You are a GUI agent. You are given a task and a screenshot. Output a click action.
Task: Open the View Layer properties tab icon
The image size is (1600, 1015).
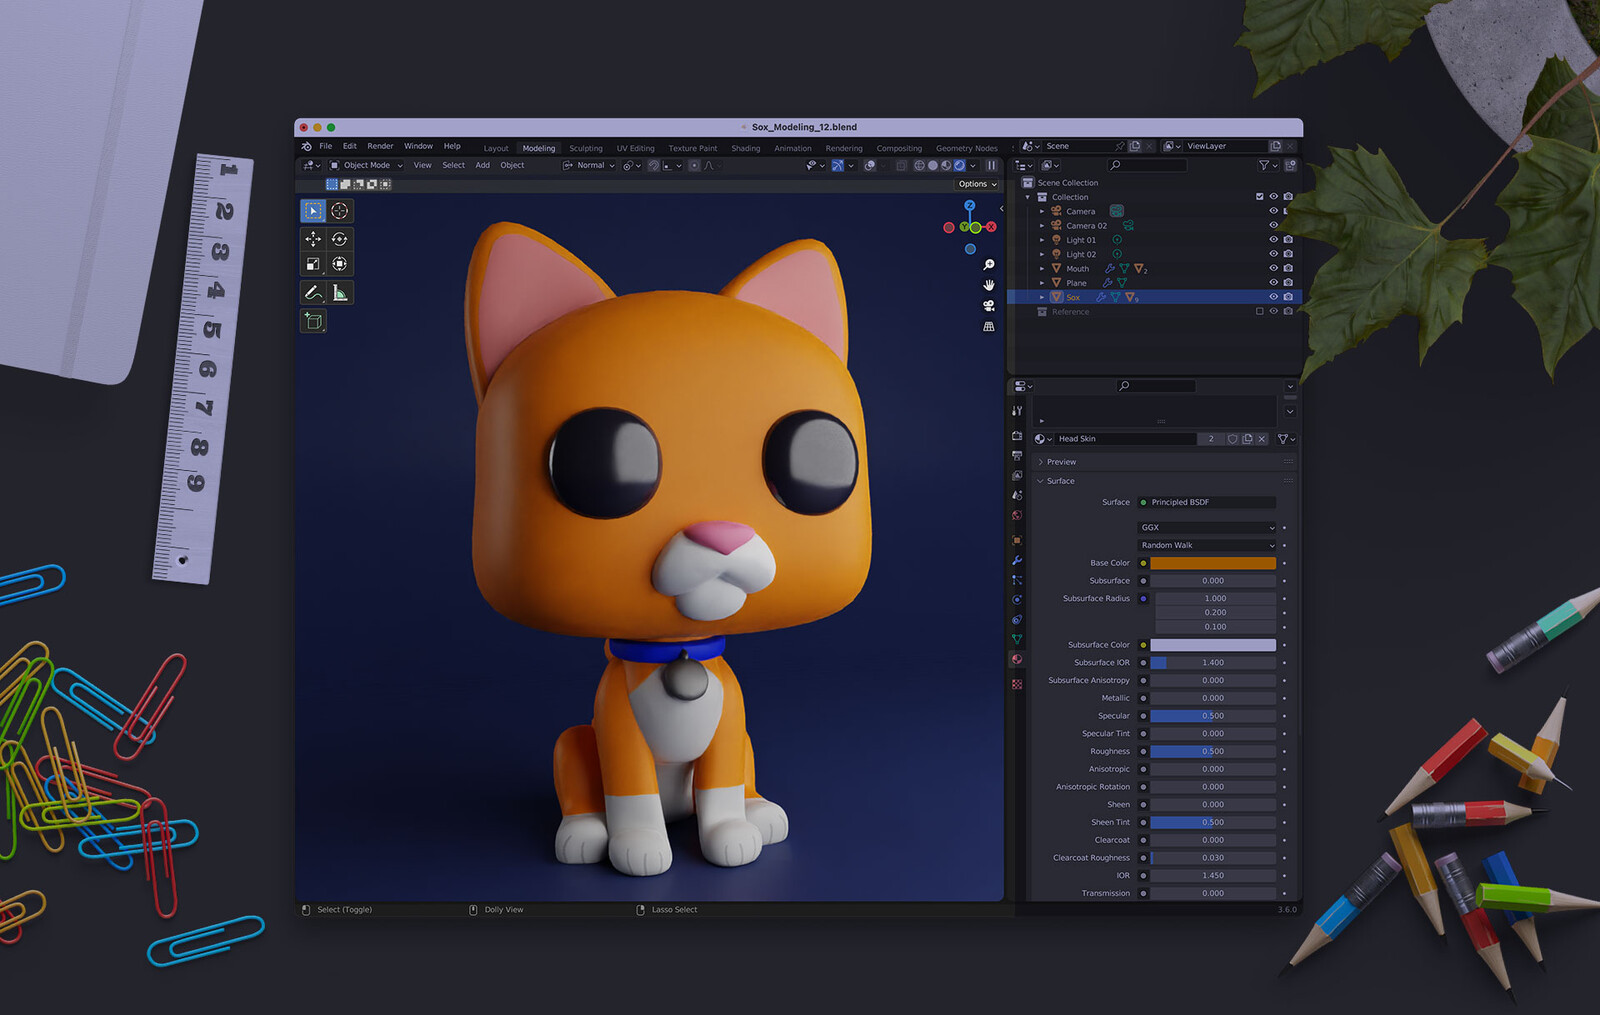pyautogui.click(x=1017, y=476)
